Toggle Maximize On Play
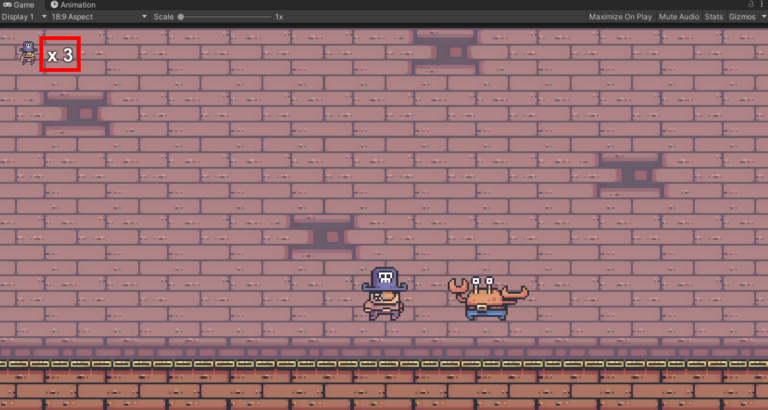This screenshot has width=768, height=410. (x=620, y=17)
